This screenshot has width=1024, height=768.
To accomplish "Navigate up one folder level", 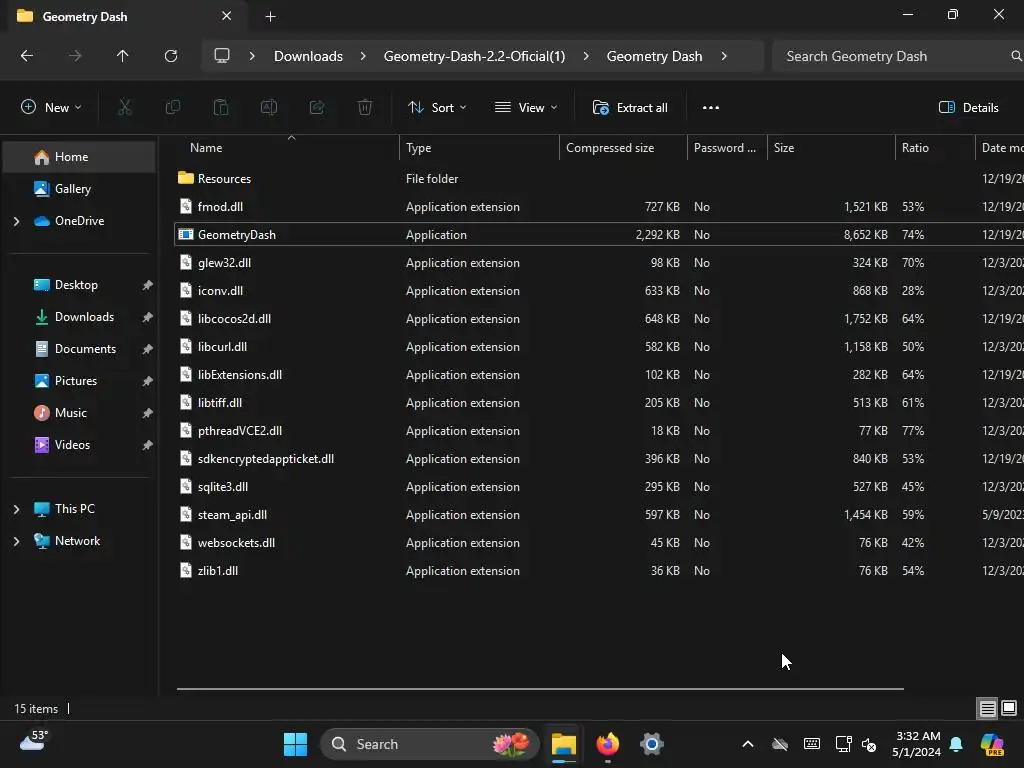I will (122, 56).
